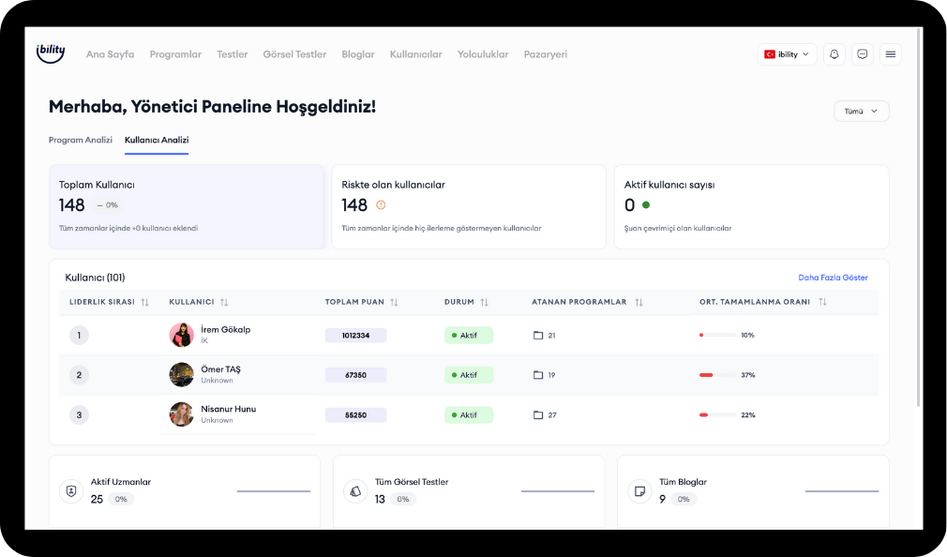
Task: Click the Tüm Bloglar note icon
Action: tap(639, 491)
